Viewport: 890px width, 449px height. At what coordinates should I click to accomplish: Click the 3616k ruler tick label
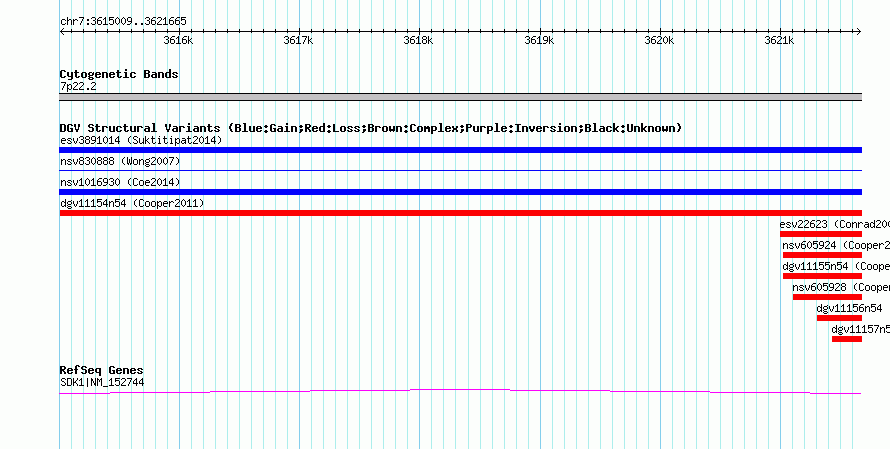pyautogui.click(x=178, y=40)
